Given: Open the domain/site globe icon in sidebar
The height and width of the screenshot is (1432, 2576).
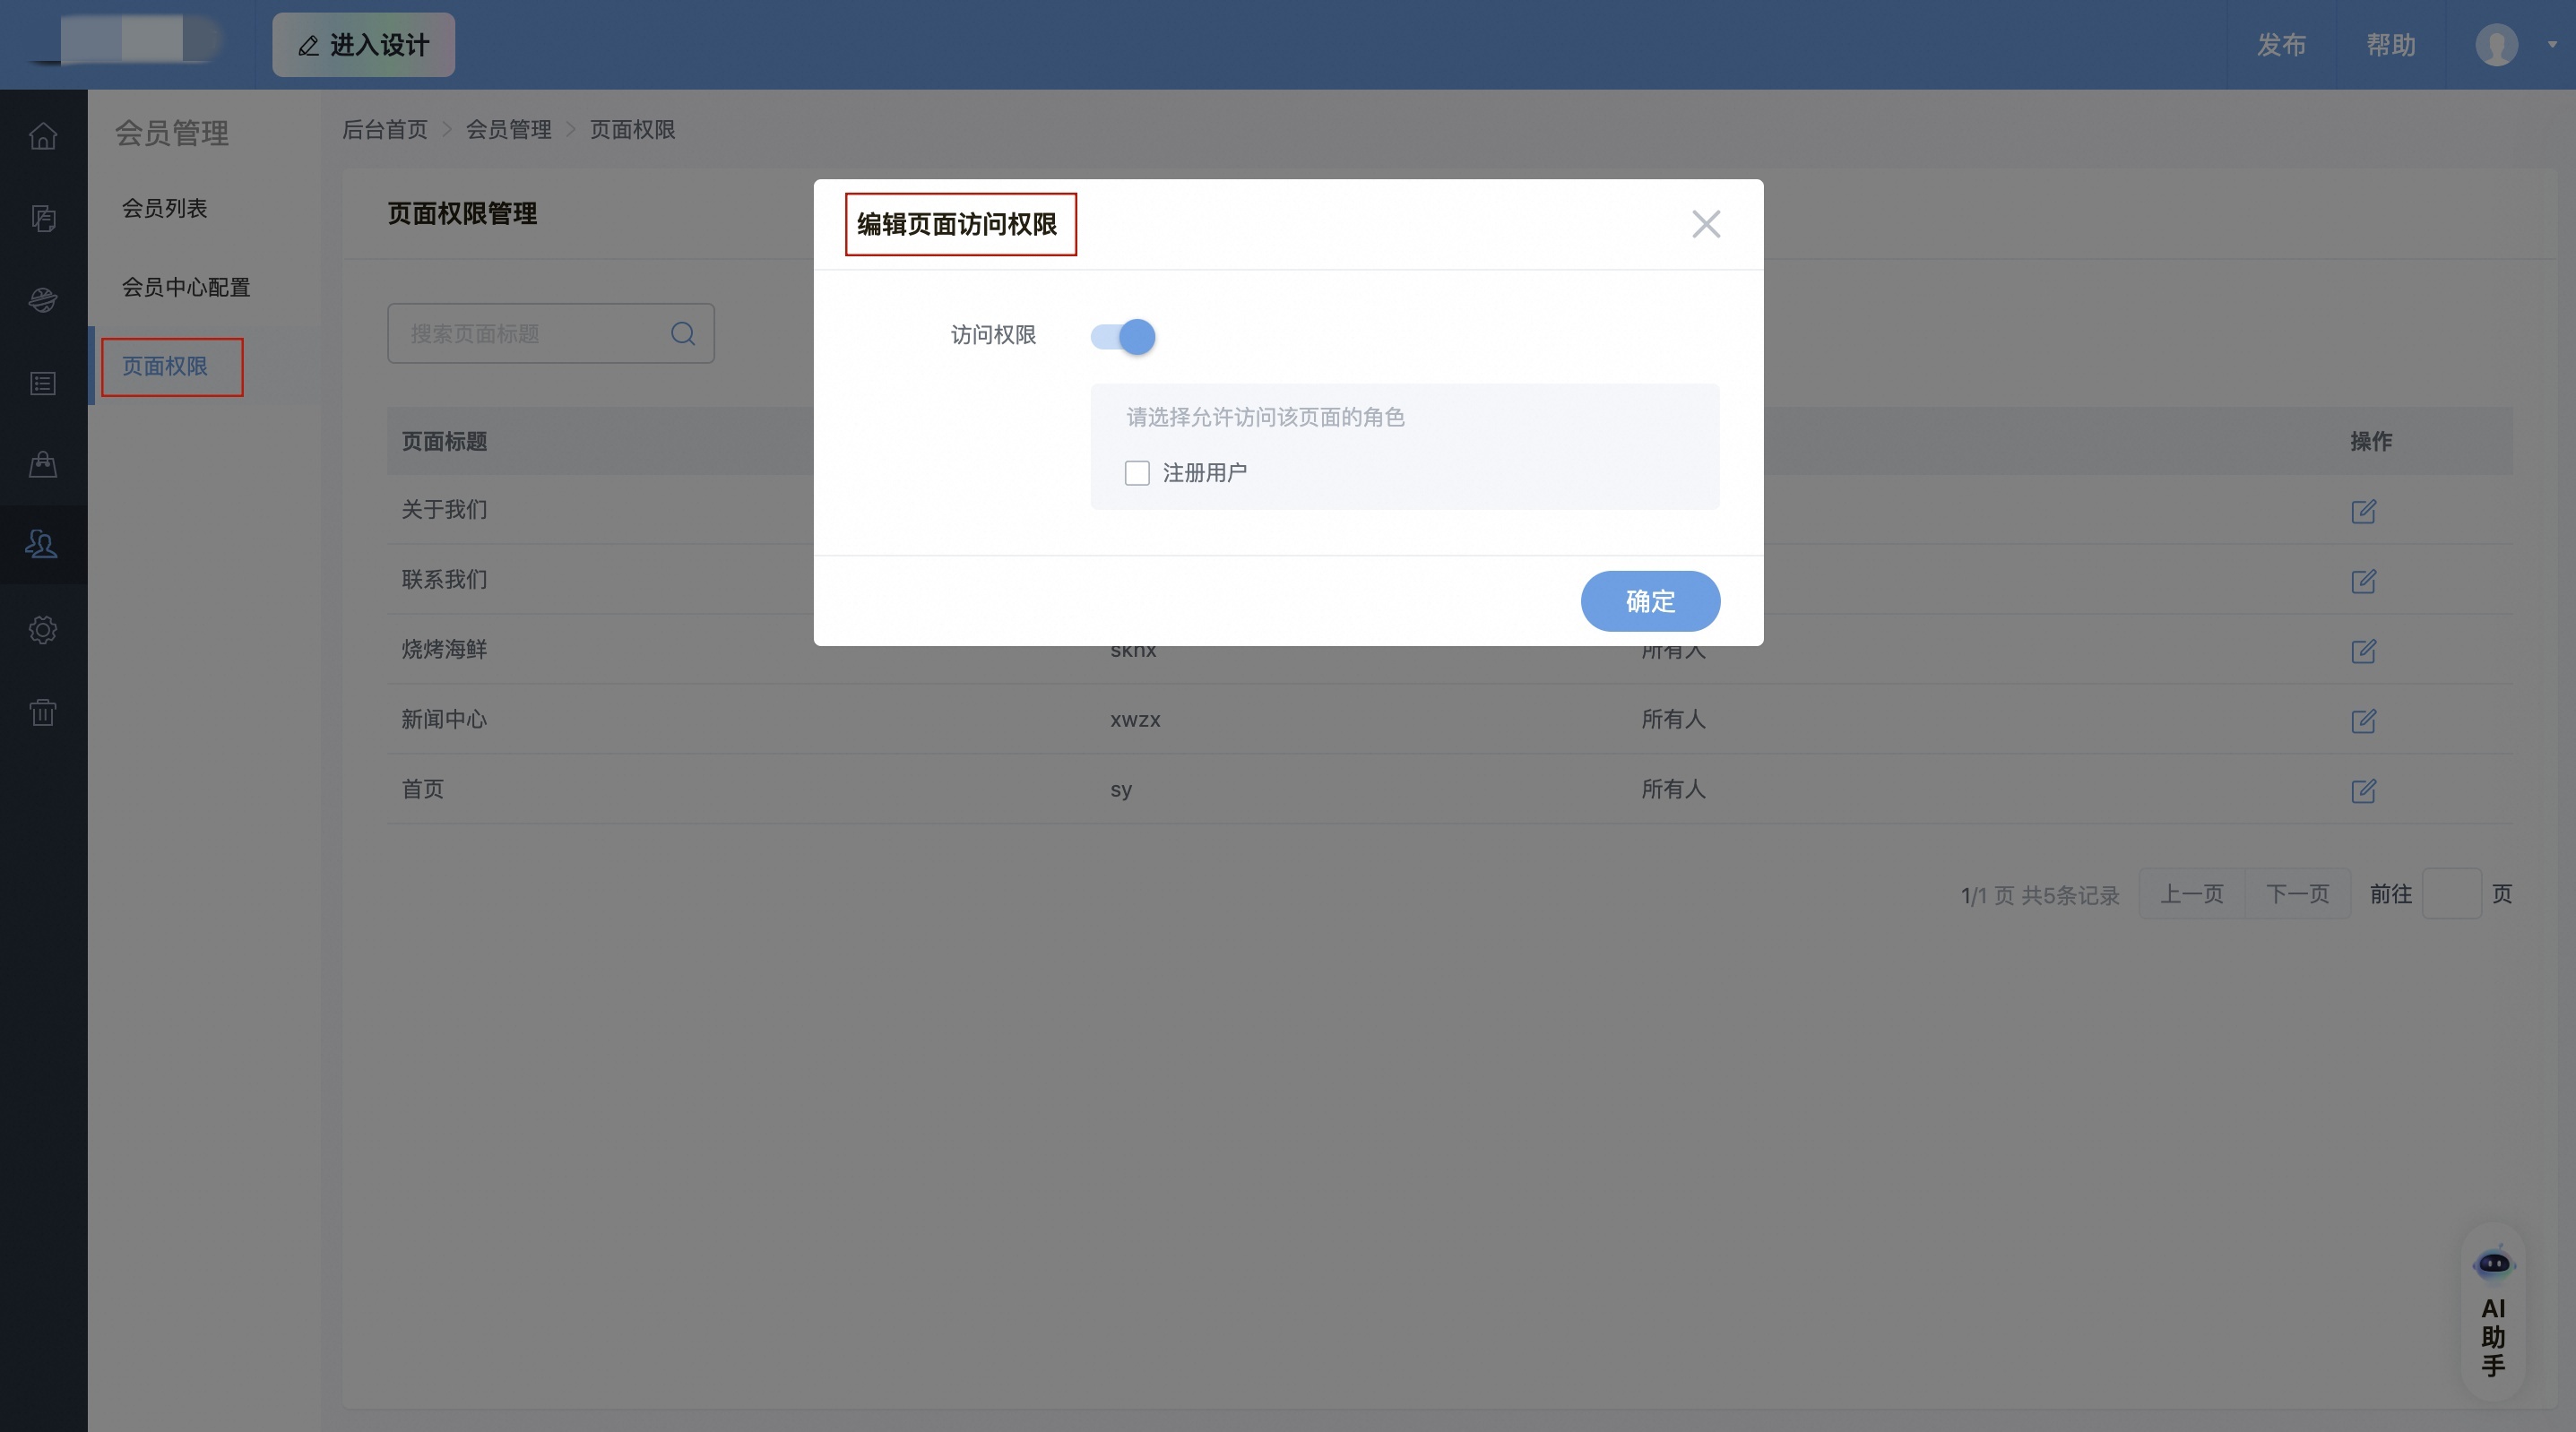Looking at the screenshot, I should (x=43, y=300).
